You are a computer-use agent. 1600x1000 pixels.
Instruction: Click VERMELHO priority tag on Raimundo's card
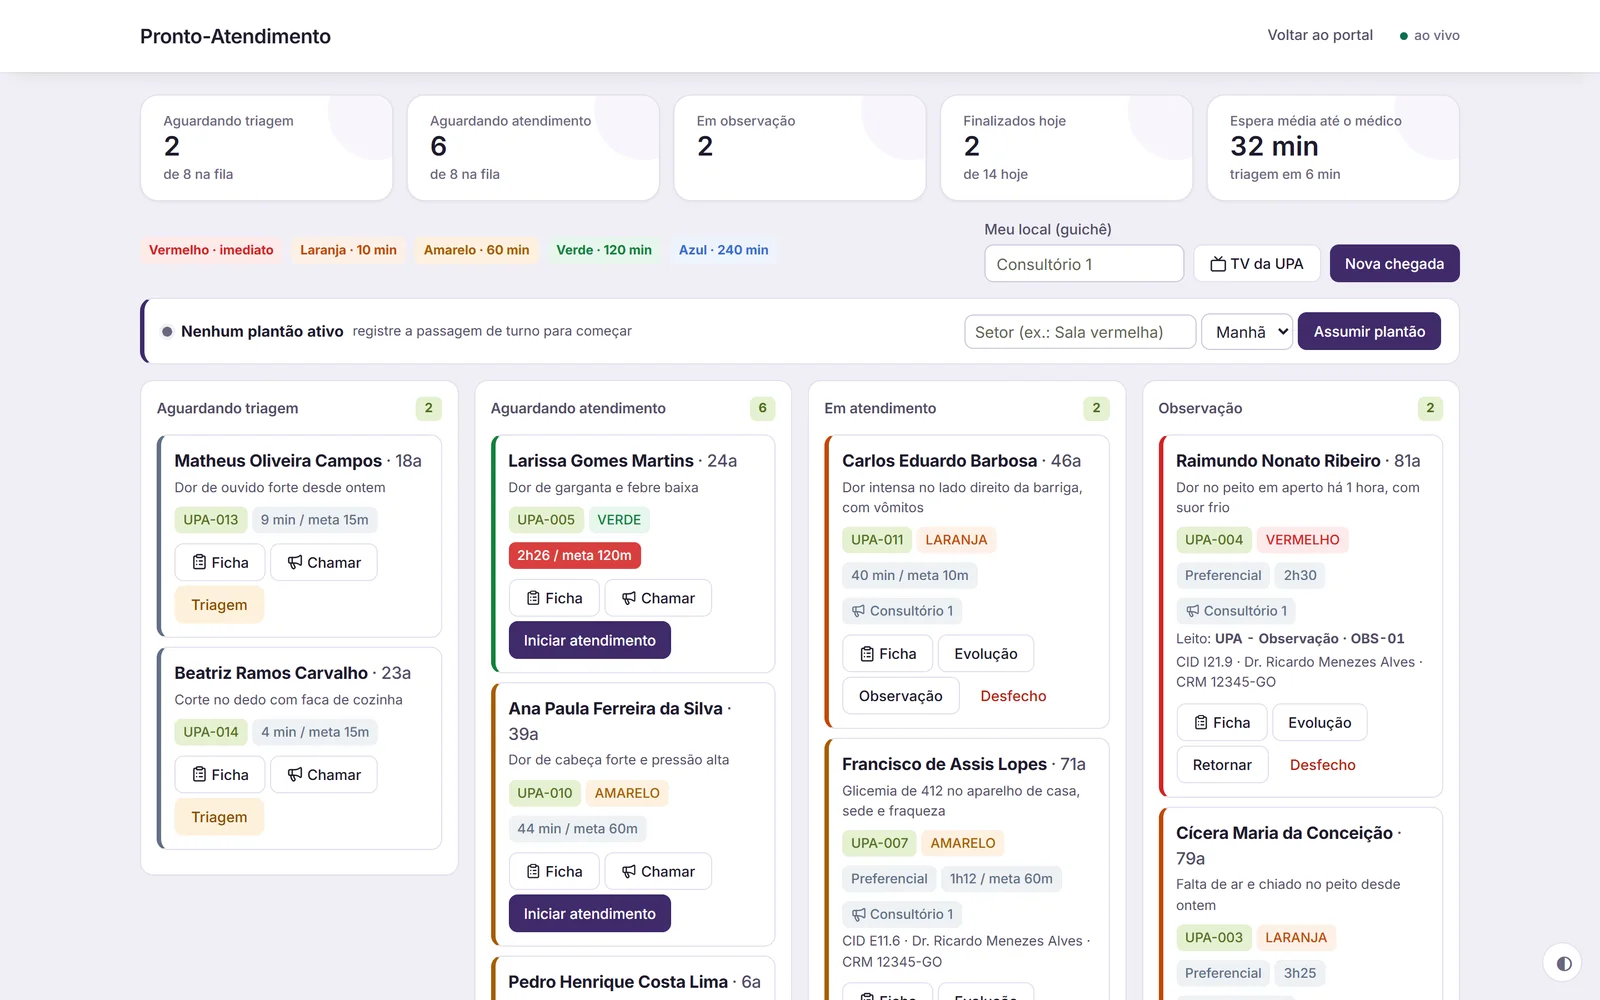coord(1302,540)
